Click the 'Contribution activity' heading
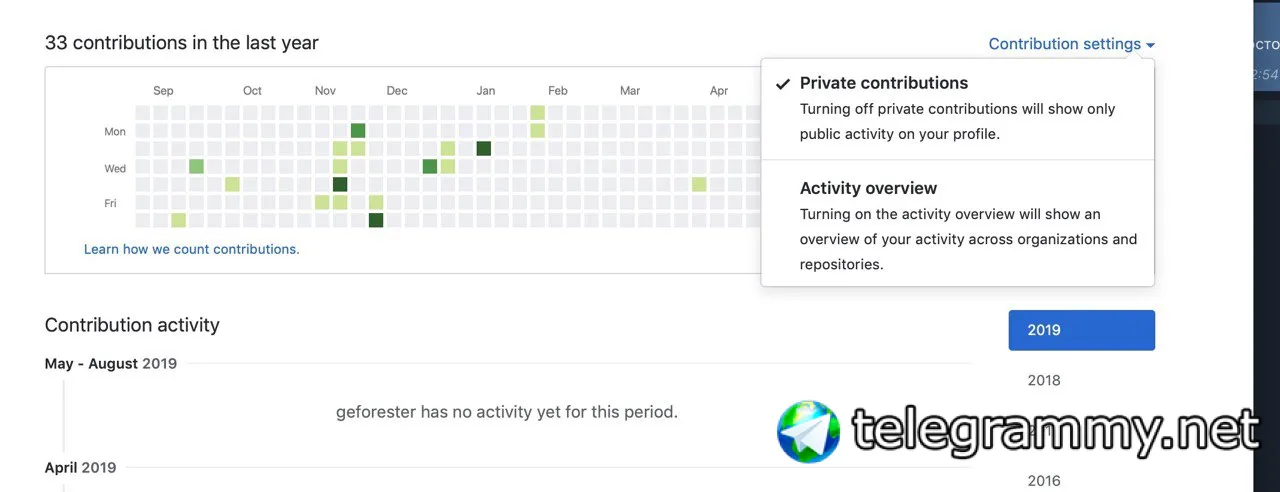Viewport: 1280px width, 492px height. click(x=132, y=325)
